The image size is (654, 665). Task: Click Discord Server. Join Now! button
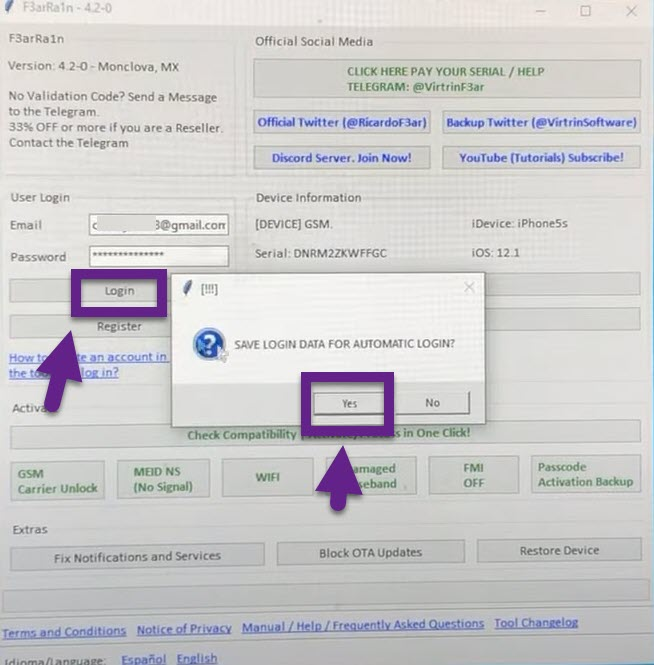[x=342, y=158]
